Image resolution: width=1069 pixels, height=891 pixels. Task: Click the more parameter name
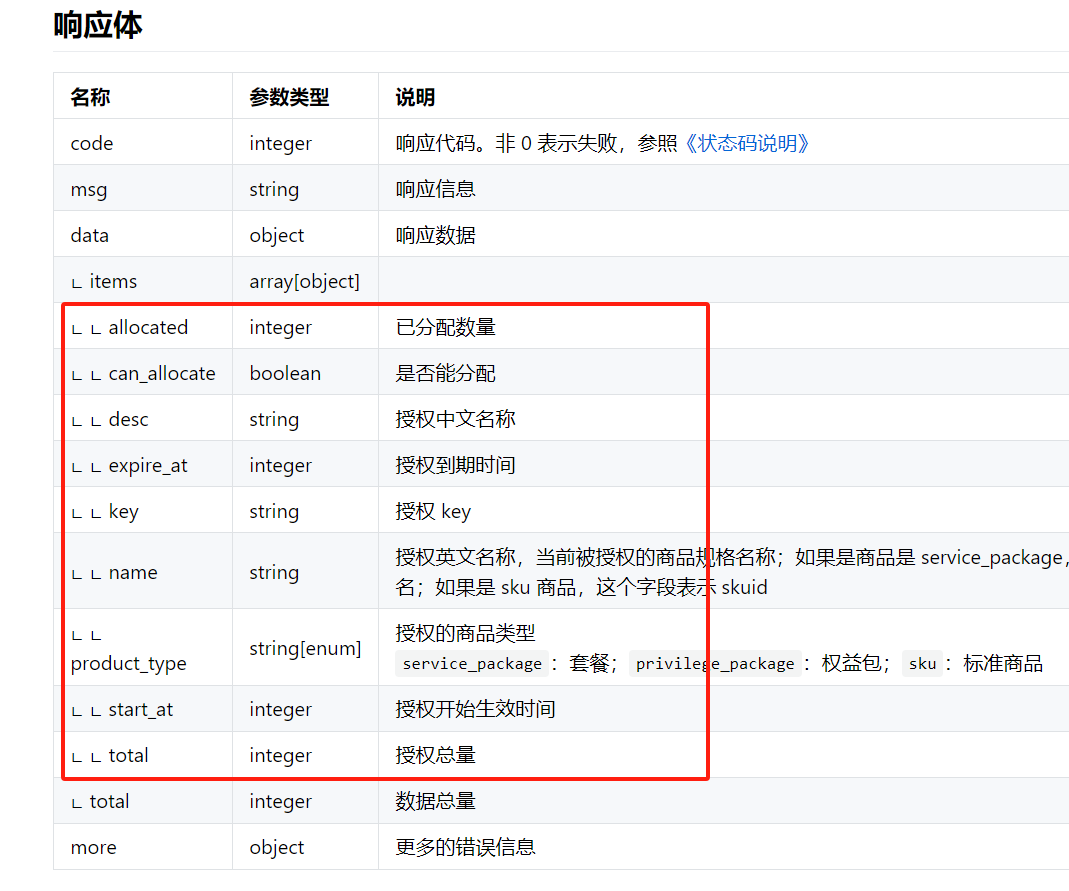coord(93,847)
